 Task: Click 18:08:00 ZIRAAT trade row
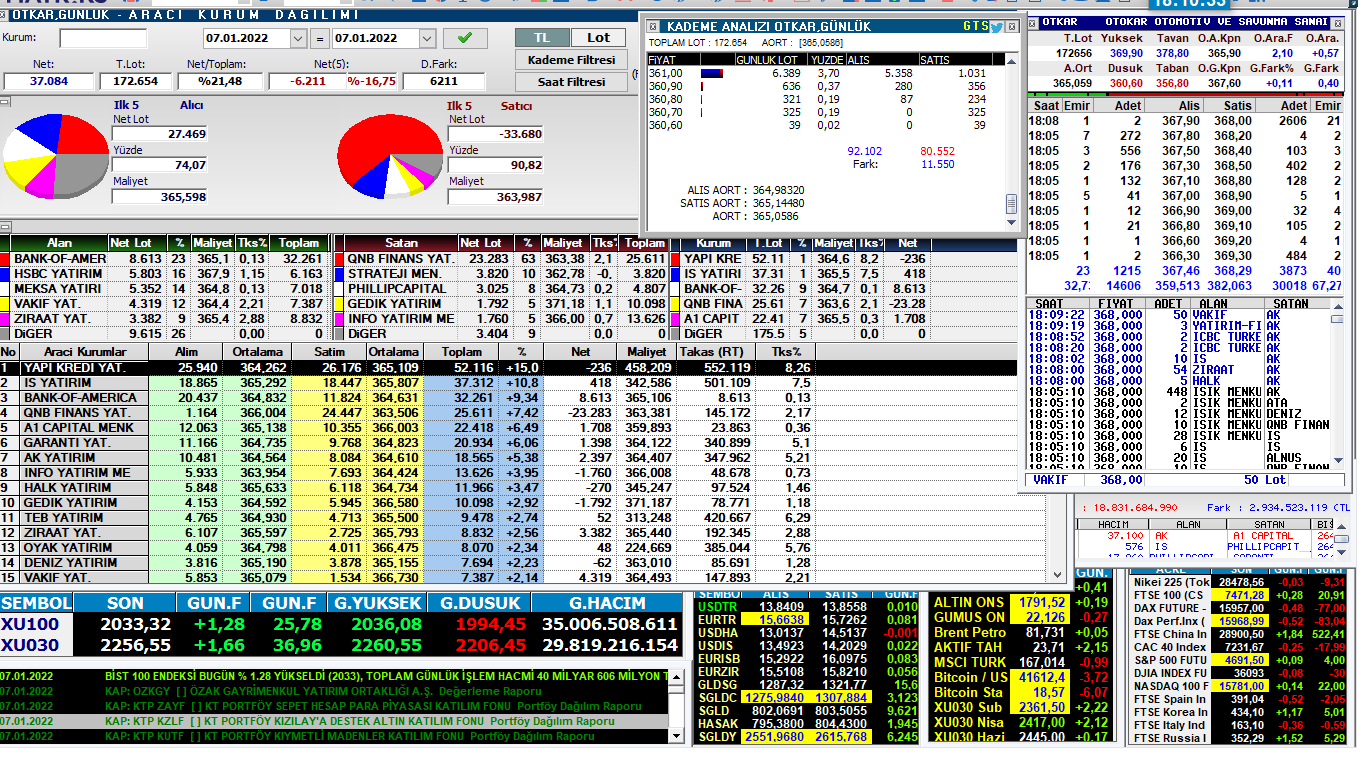1180,370
